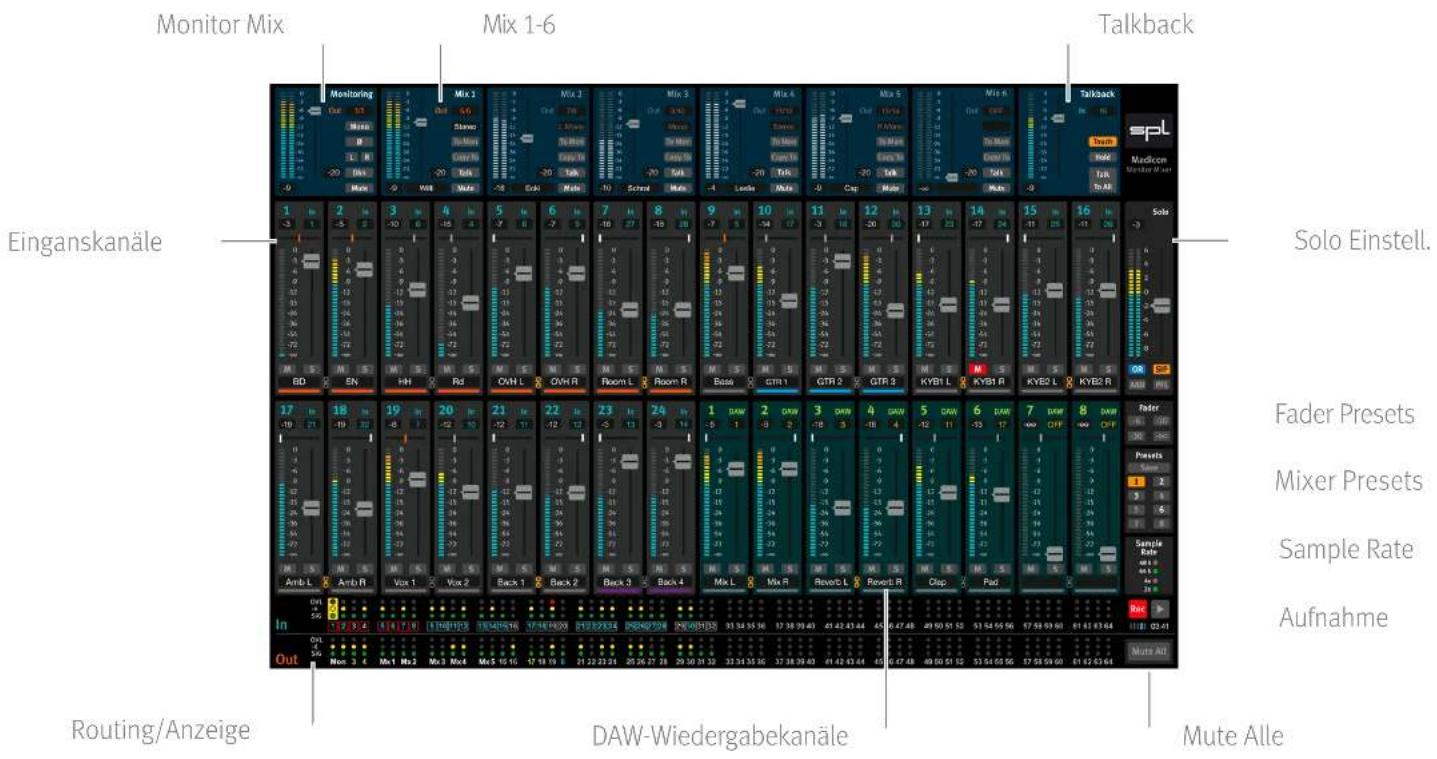Click the Talk button in Mix 1
The image size is (1437, 759).
point(465,172)
